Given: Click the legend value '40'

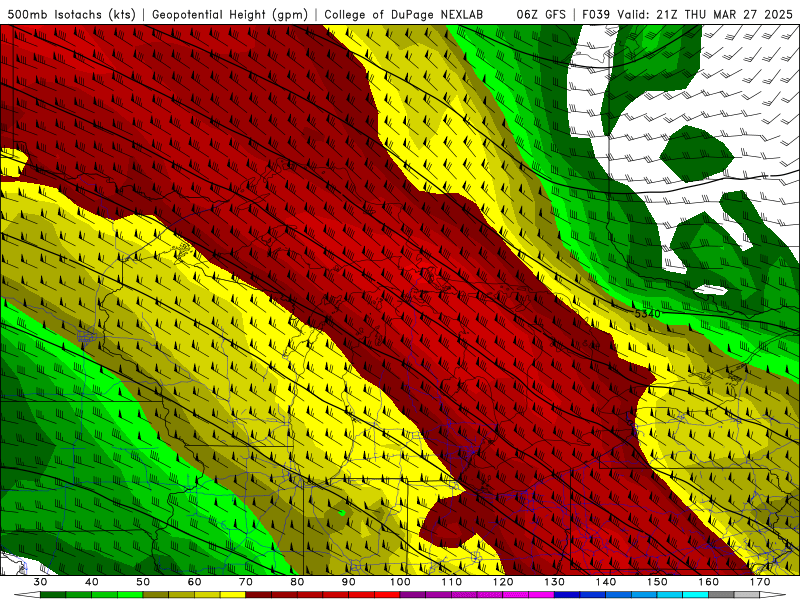Looking at the screenshot, I should pyautogui.click(x=92, y=582).
